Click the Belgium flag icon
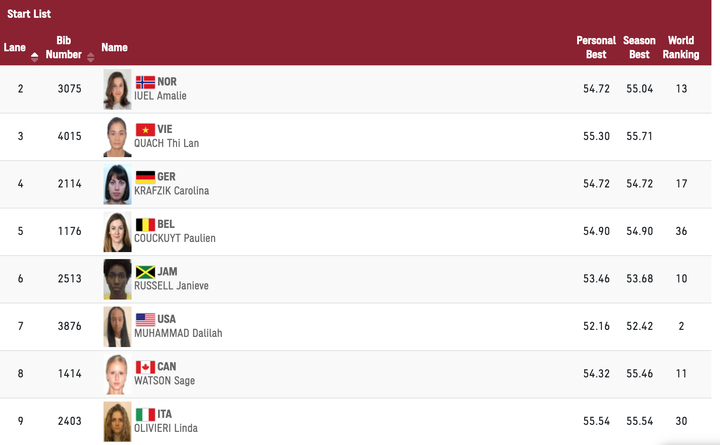 click(145, 224)
